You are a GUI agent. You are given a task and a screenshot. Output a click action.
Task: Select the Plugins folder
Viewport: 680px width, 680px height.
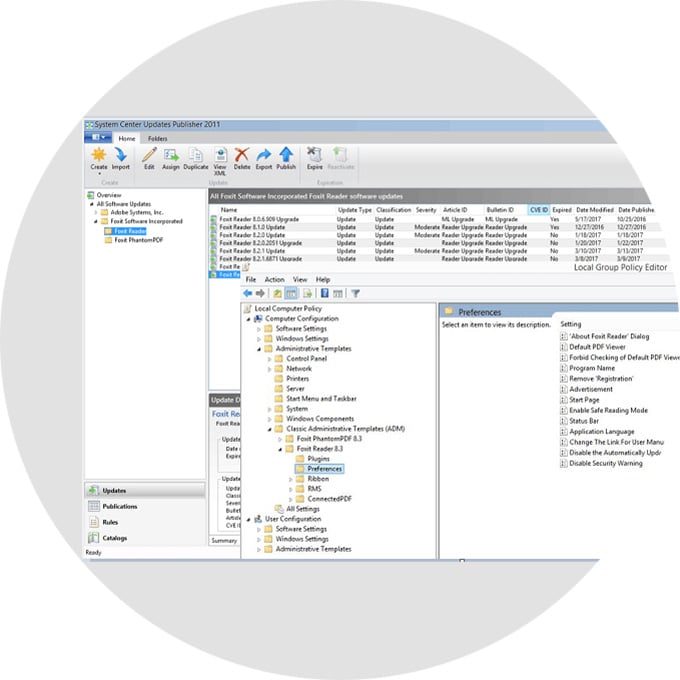click(x=318, y=459)
